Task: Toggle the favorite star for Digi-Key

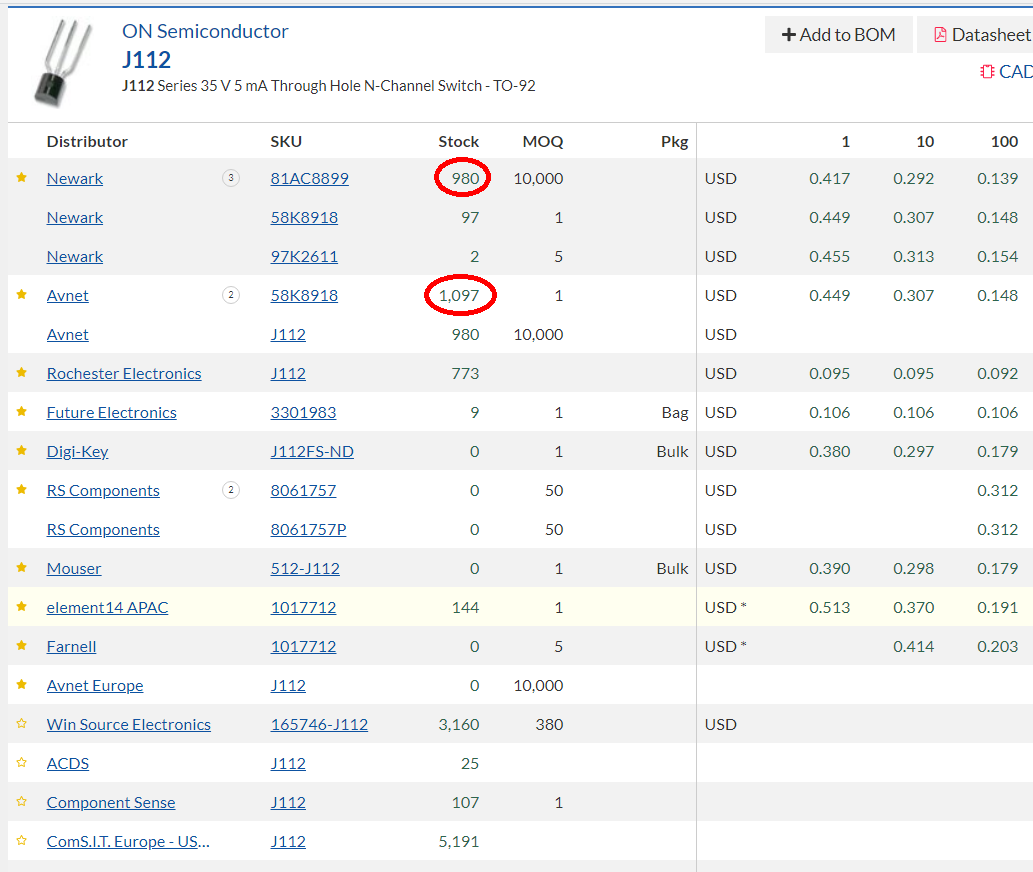Action: 22,450
